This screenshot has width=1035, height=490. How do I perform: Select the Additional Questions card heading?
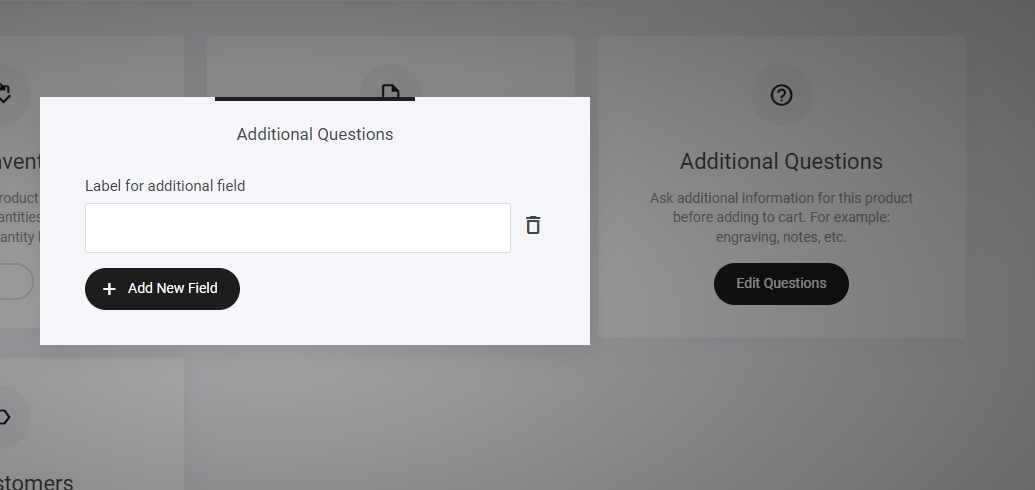click(x=781, y=162)
